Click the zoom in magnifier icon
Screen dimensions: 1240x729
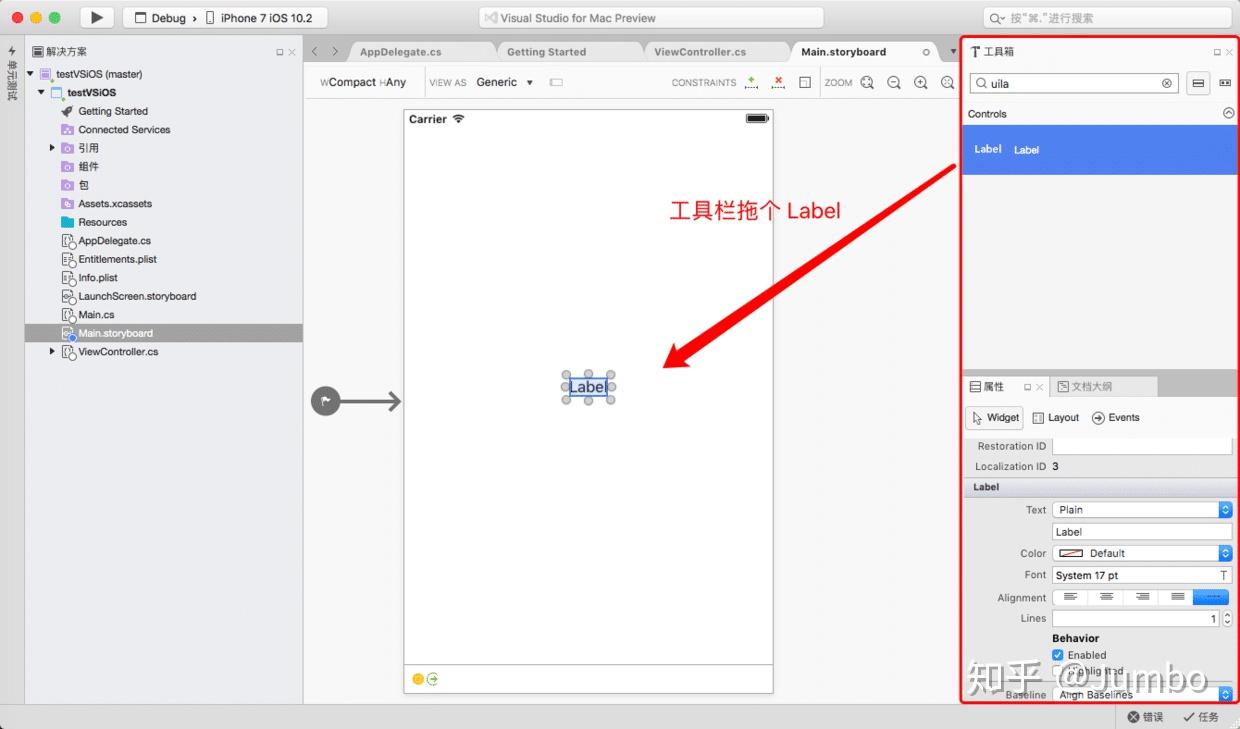[920, 82]
